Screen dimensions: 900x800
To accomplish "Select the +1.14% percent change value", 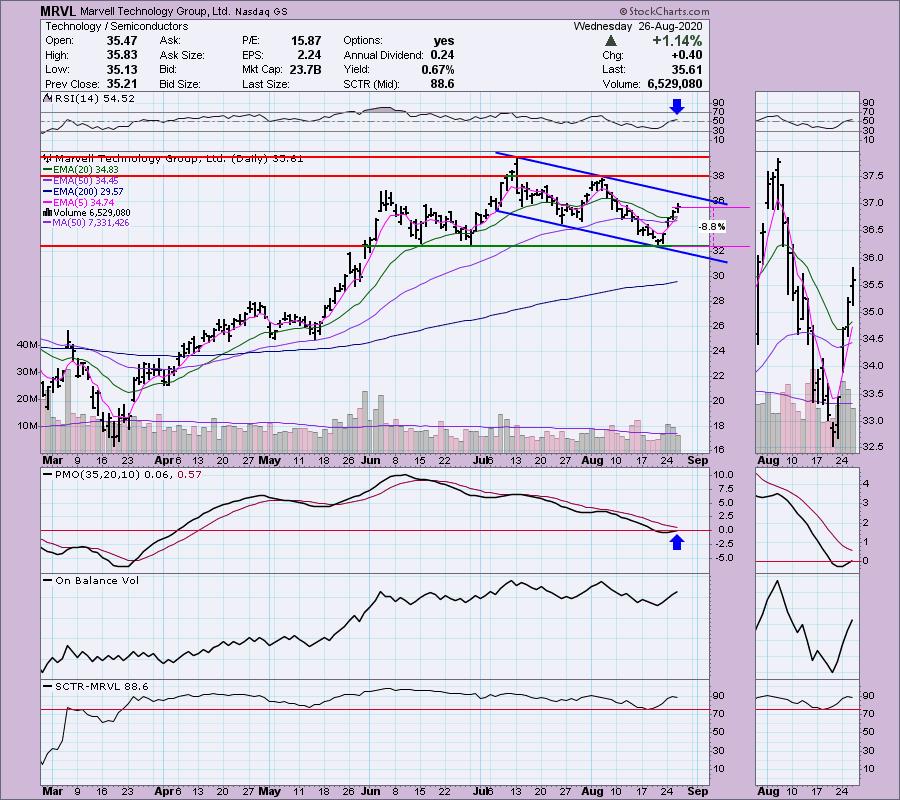I will 677,41.
